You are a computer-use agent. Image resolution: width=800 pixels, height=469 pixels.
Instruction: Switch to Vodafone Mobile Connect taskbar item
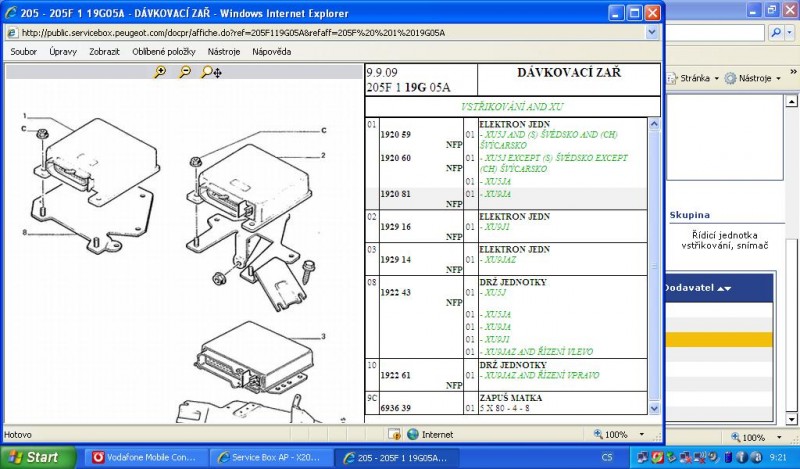147,457
